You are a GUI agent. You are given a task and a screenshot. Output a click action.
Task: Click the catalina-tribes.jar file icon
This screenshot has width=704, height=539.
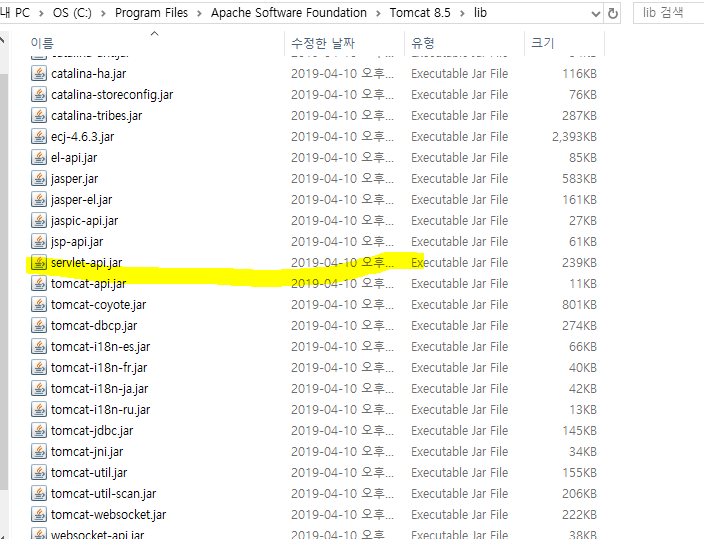click(x=39, y=115)
